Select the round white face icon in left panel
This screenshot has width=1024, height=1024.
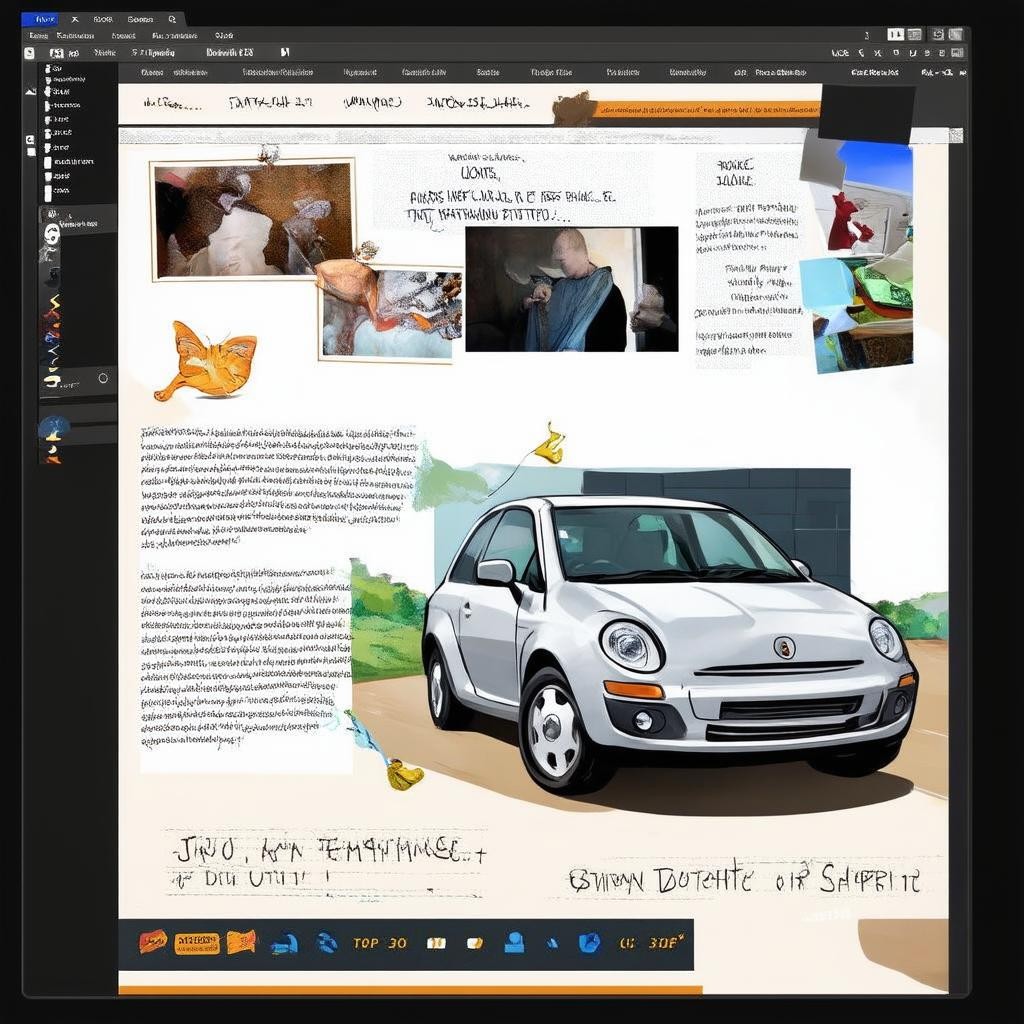click(52, 235)
